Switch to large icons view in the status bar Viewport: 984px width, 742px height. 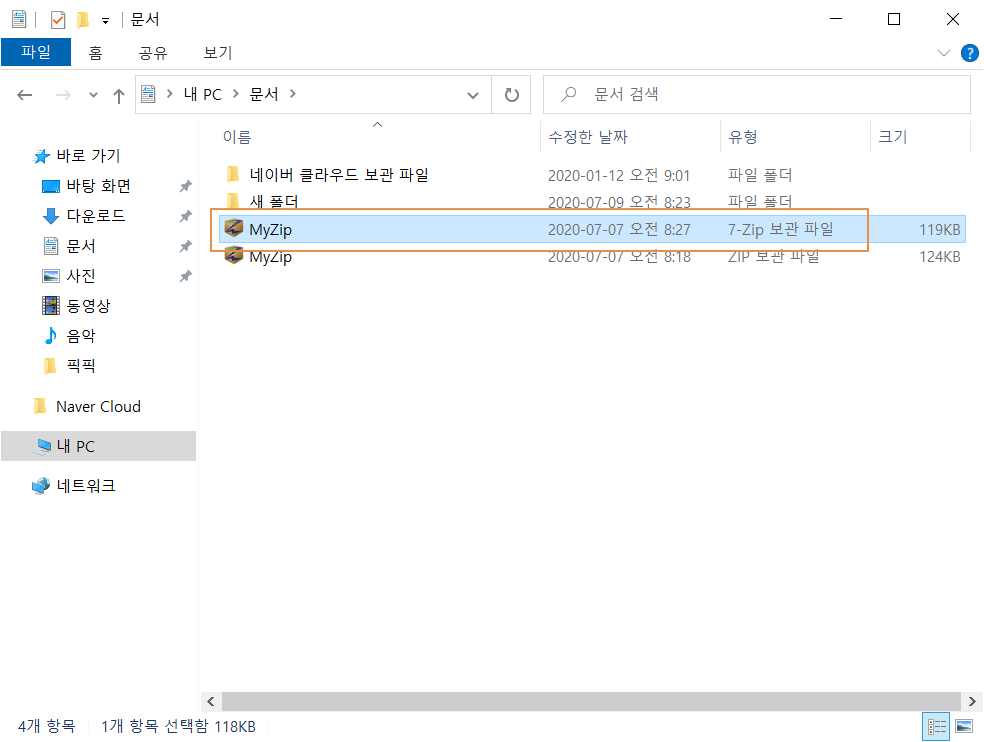coord(964,726)
